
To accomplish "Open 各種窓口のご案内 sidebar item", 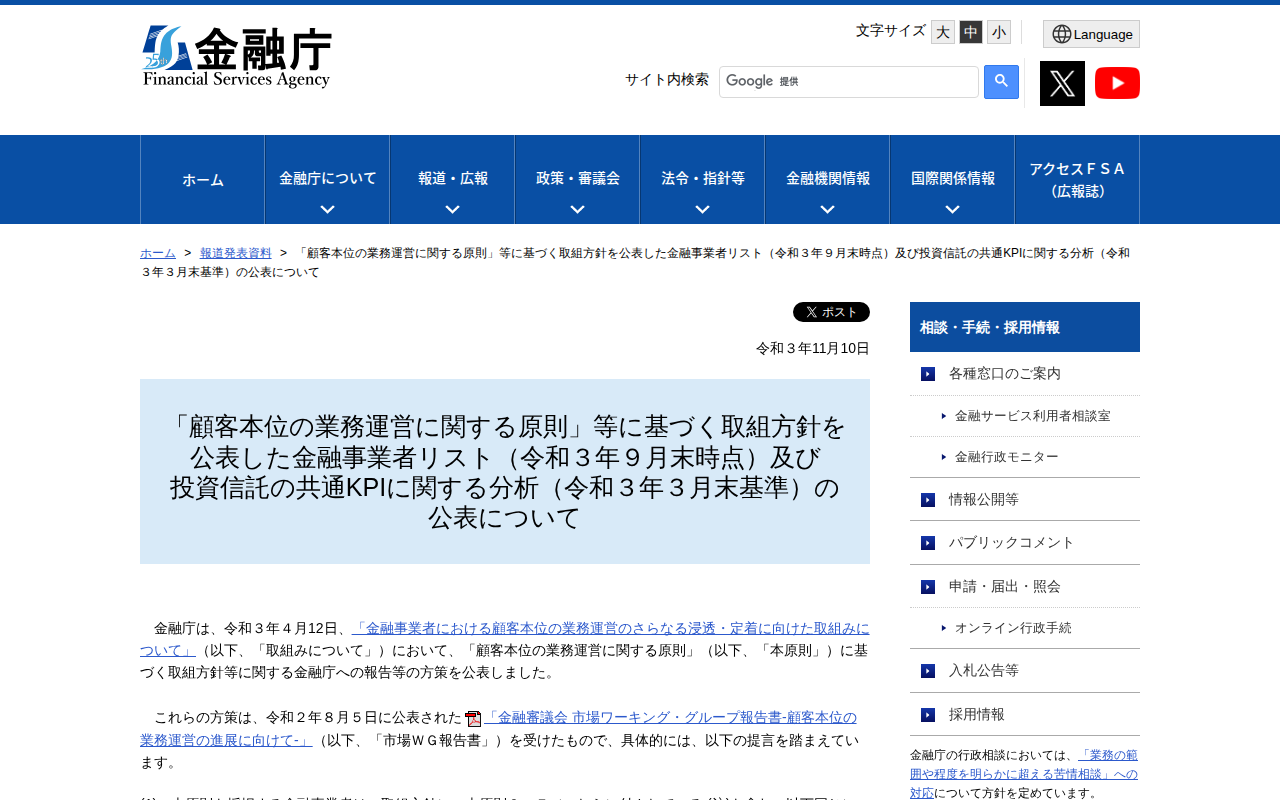I will pyautogui.click(x=1005, y=374).
